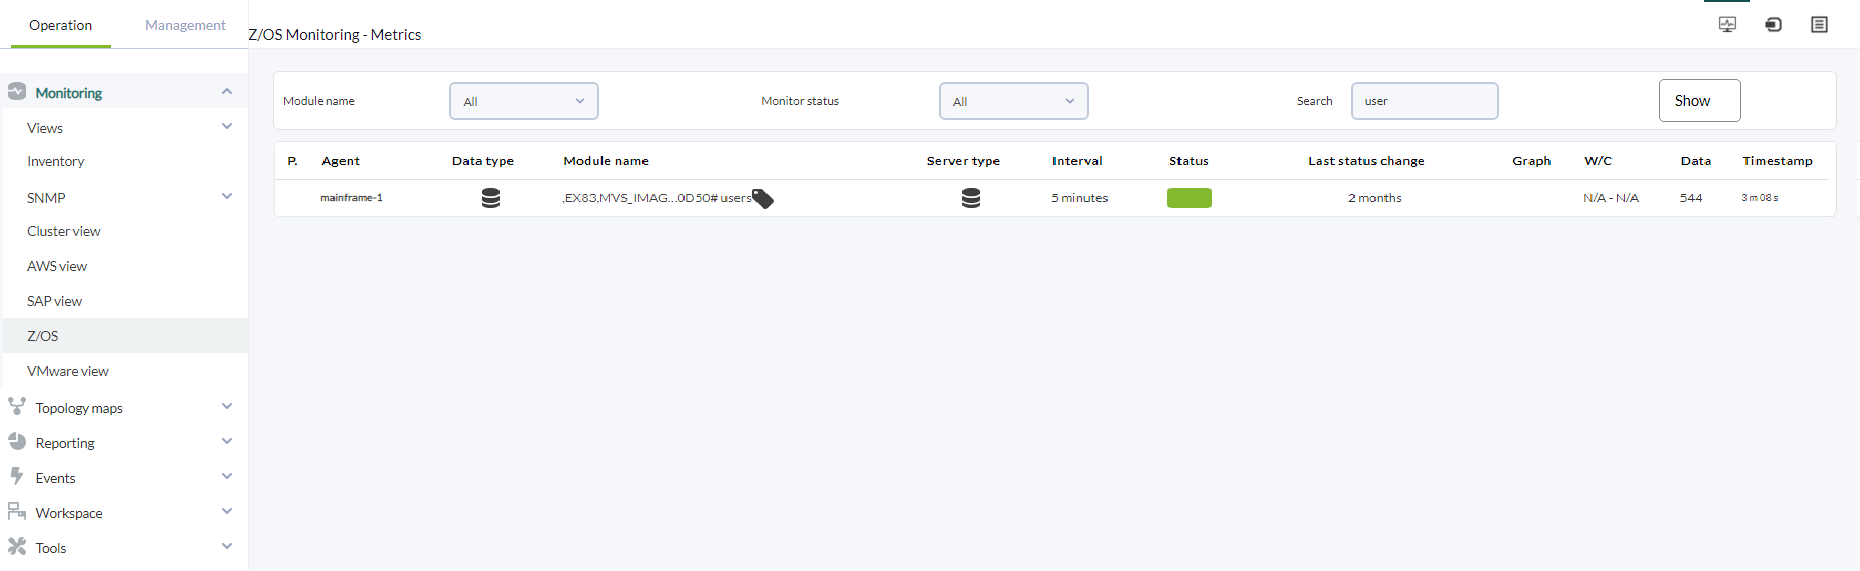Click the Module name column header
This screenshot has width=1860, height=571.
click(606, 161)
